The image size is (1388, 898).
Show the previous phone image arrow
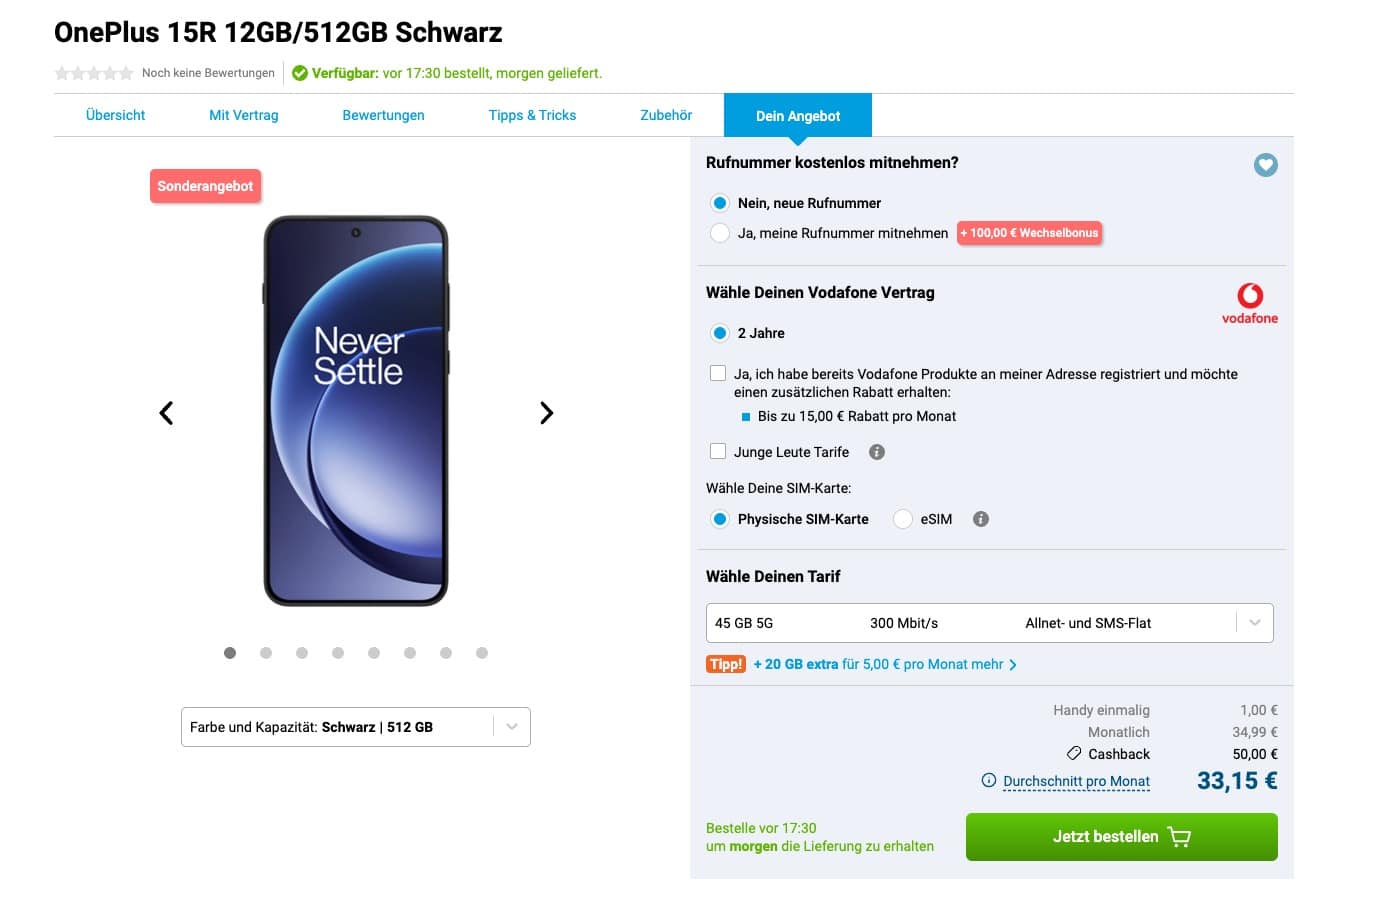[167, 413]
